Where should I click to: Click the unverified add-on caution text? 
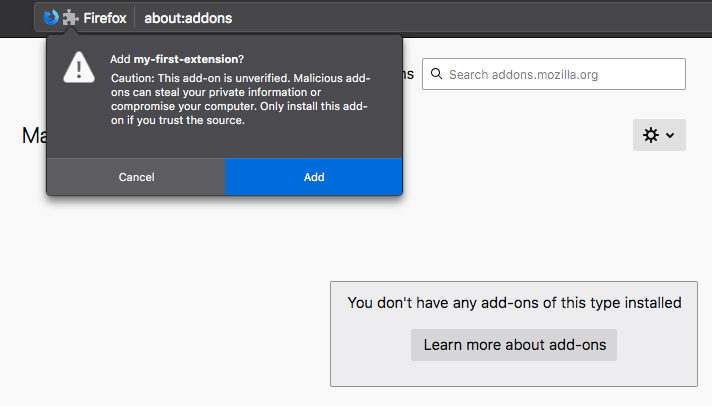(x=240, y=99)
